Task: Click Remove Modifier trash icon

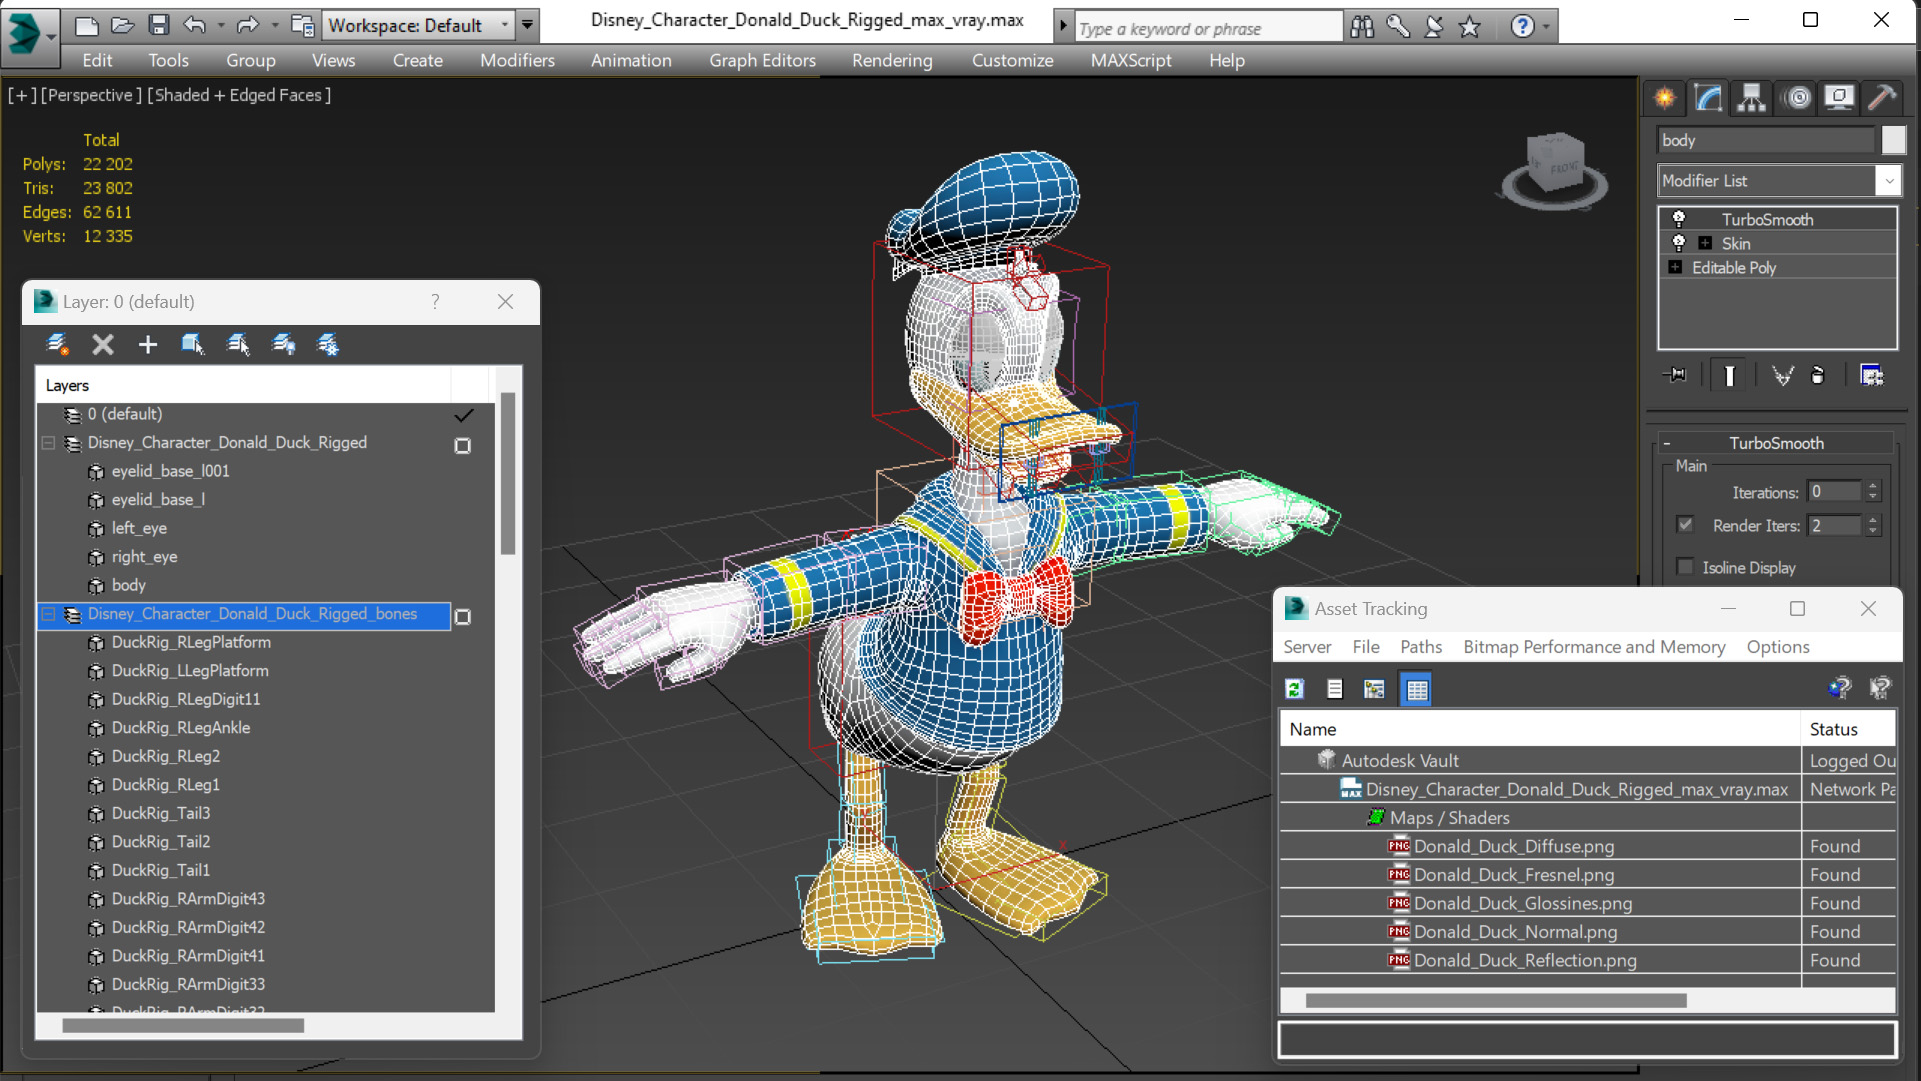Action: 1818,375
